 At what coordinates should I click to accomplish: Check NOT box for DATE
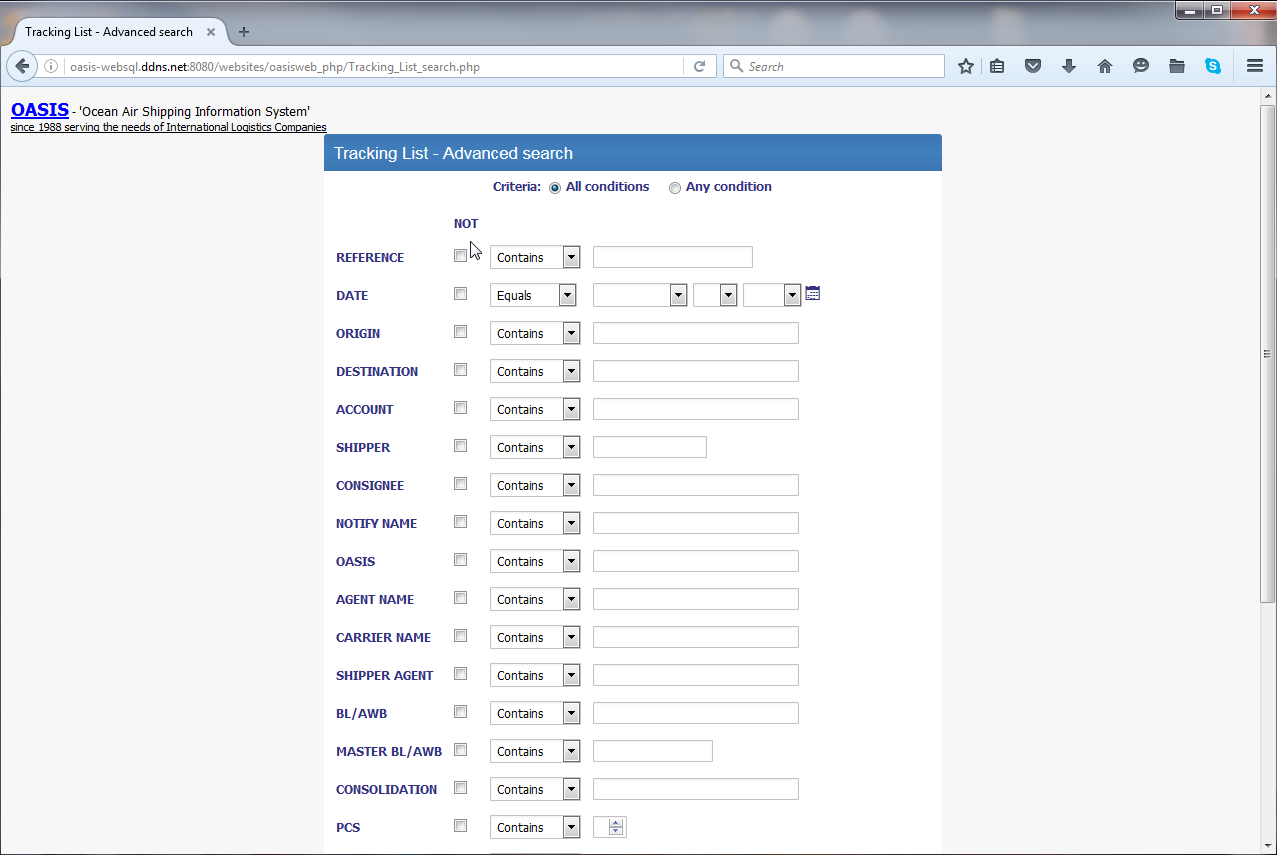point(461,294)
